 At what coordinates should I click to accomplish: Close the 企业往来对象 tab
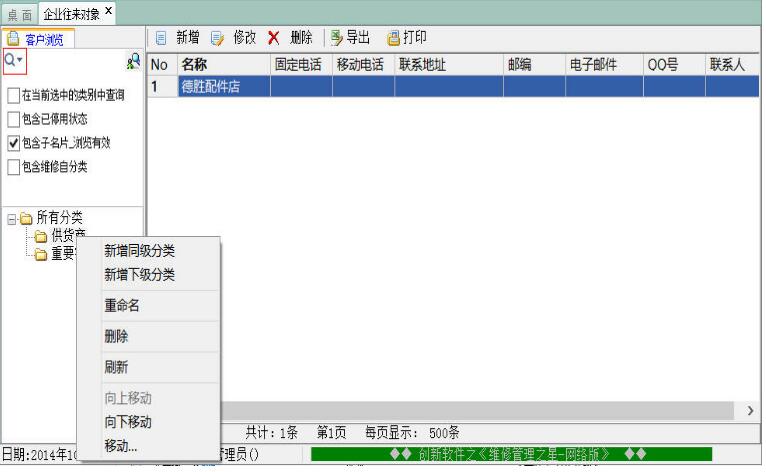tap(109, 11)
